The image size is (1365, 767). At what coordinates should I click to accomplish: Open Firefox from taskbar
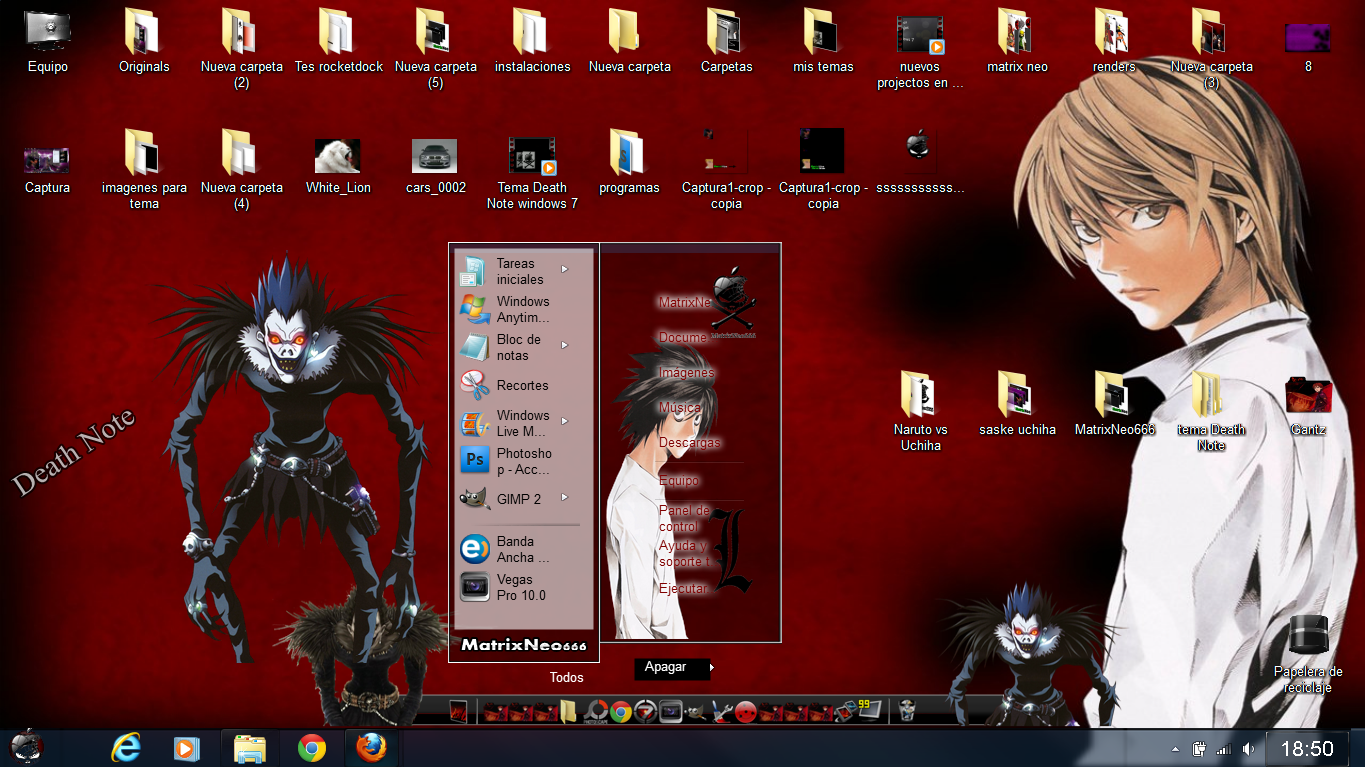371,748
